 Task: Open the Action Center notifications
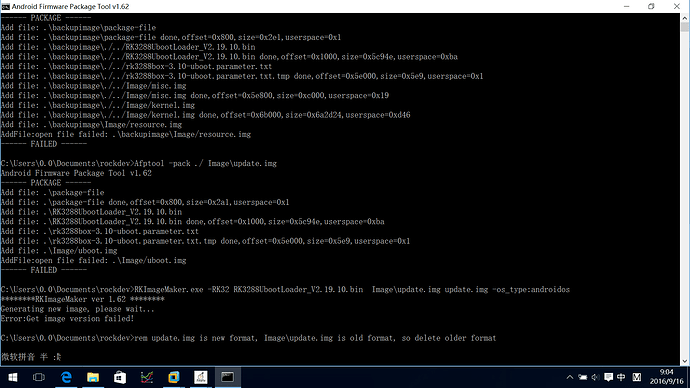609,377
